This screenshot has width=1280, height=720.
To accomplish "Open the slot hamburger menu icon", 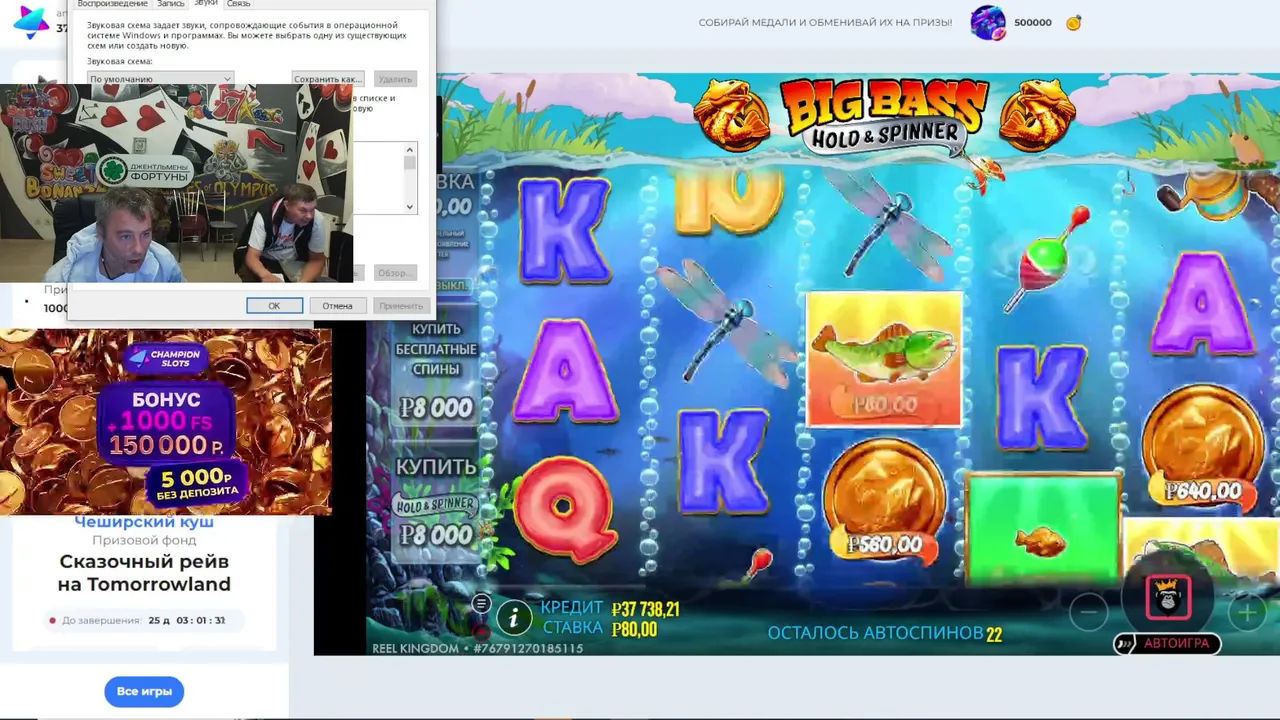I will tap(481, 603).
